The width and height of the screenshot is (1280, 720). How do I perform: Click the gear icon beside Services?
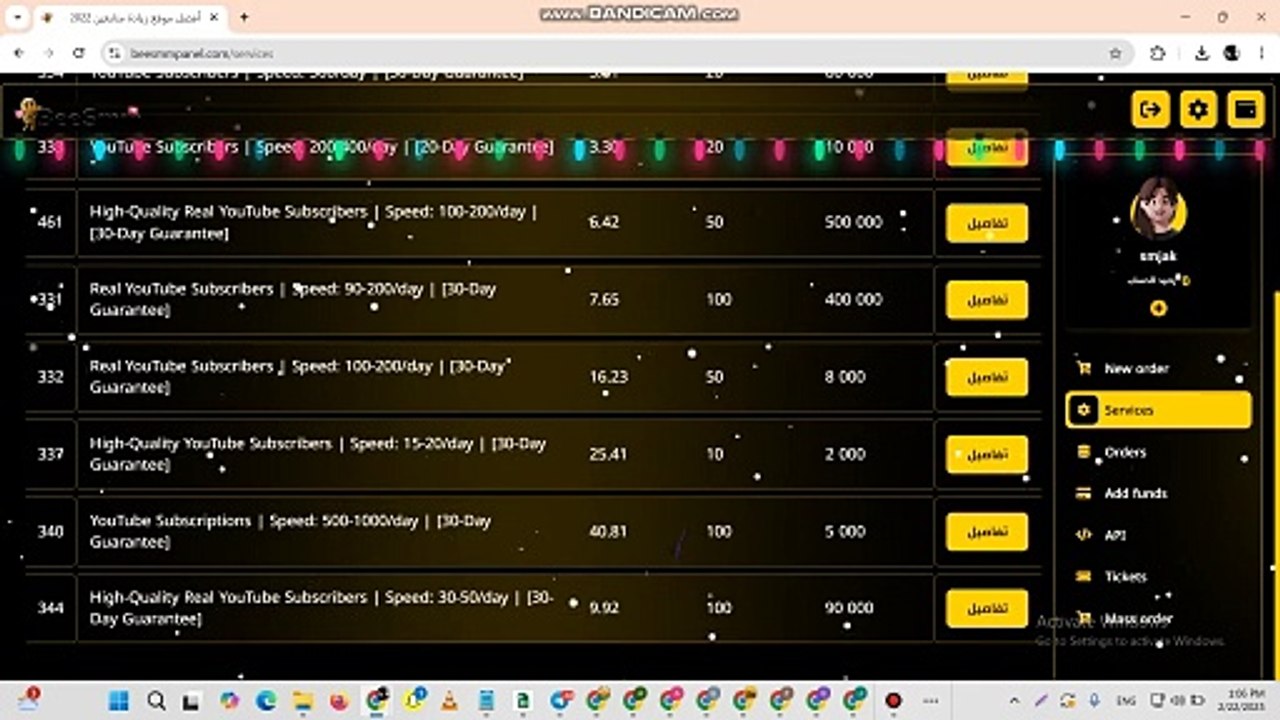(x=1083, y=410)
